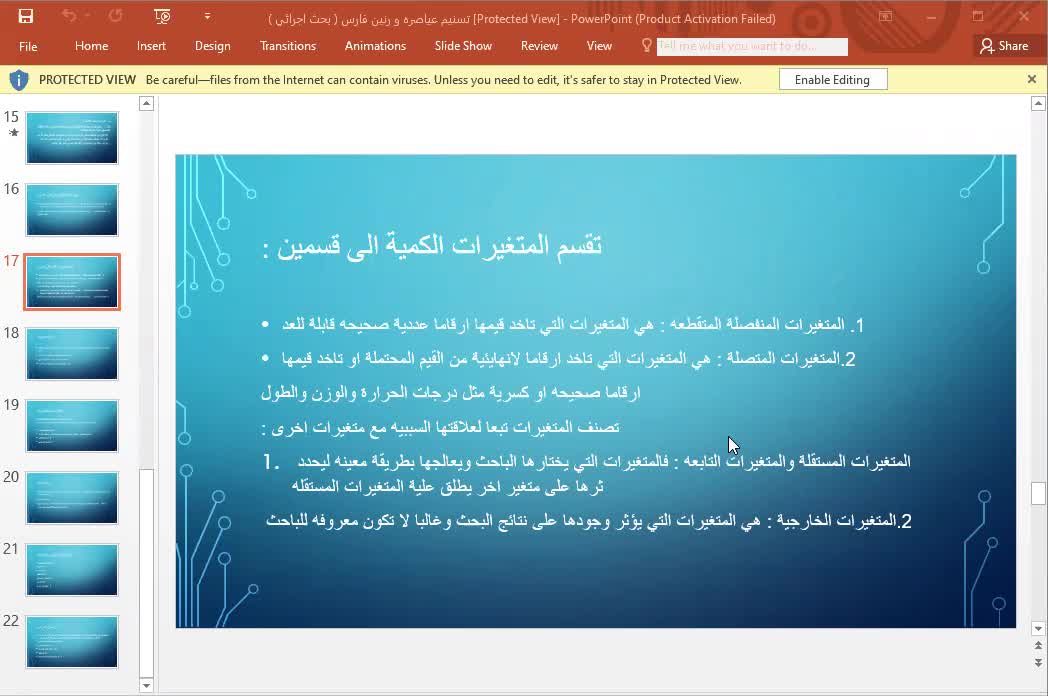Select slide 18 thumbnail
Image resolution: width=1048 pixels, height=696 pixels.
click(x=72, y=354)
